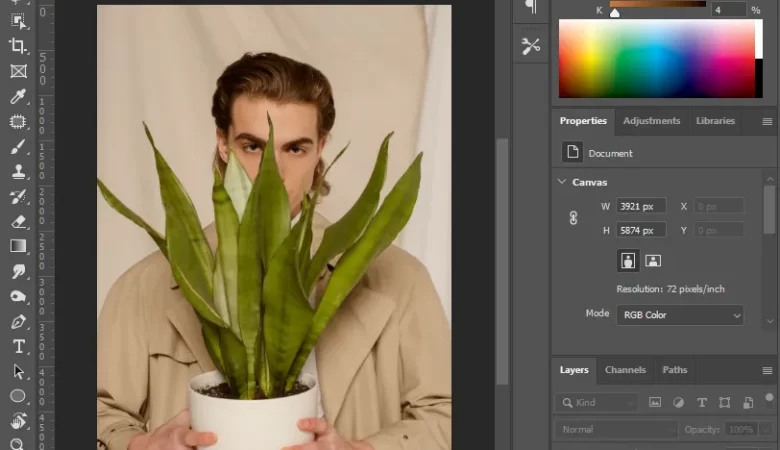Toggle the width-height link icon
Image resolution: width=780 pixels, height=450 pixels.
point(574,218)
